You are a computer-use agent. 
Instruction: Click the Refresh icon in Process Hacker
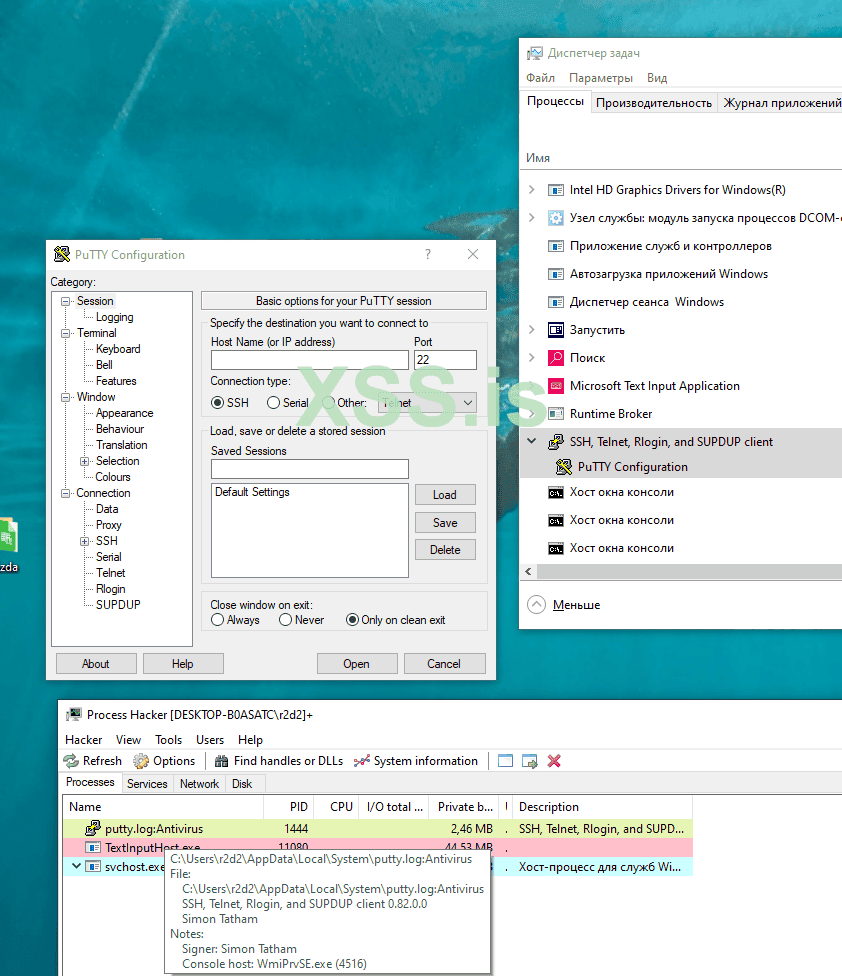tap(72, 761)
